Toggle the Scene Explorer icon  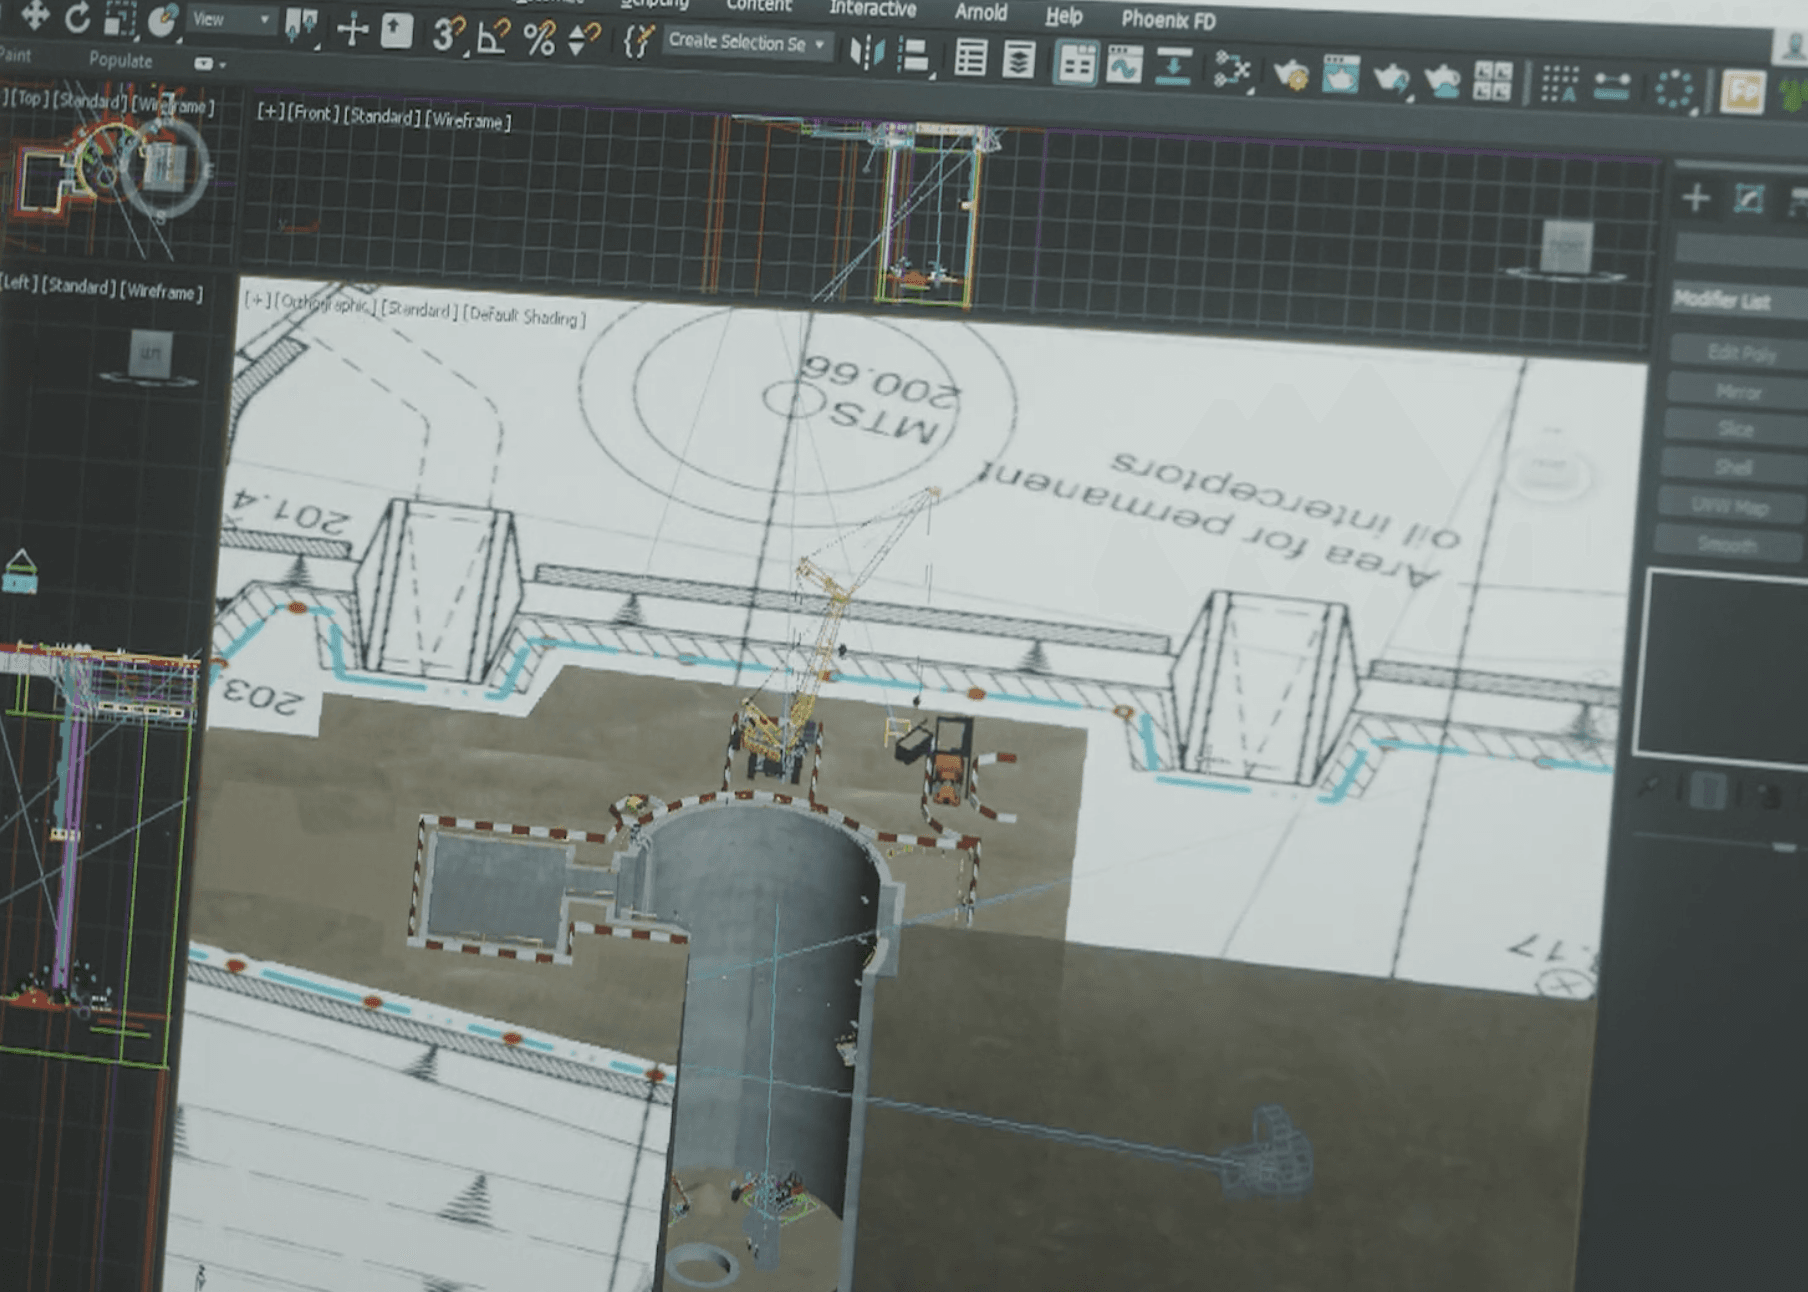[971, 57]
